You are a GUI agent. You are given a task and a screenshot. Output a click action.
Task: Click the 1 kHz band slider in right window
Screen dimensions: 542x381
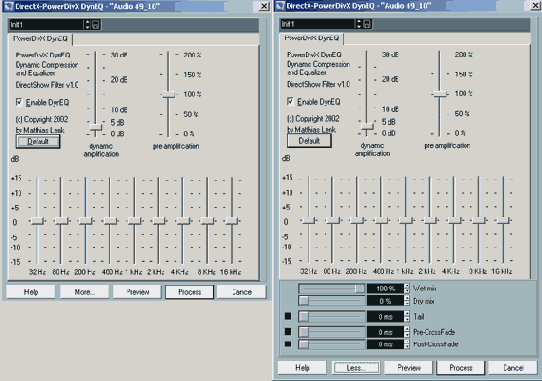click(406, 220)
